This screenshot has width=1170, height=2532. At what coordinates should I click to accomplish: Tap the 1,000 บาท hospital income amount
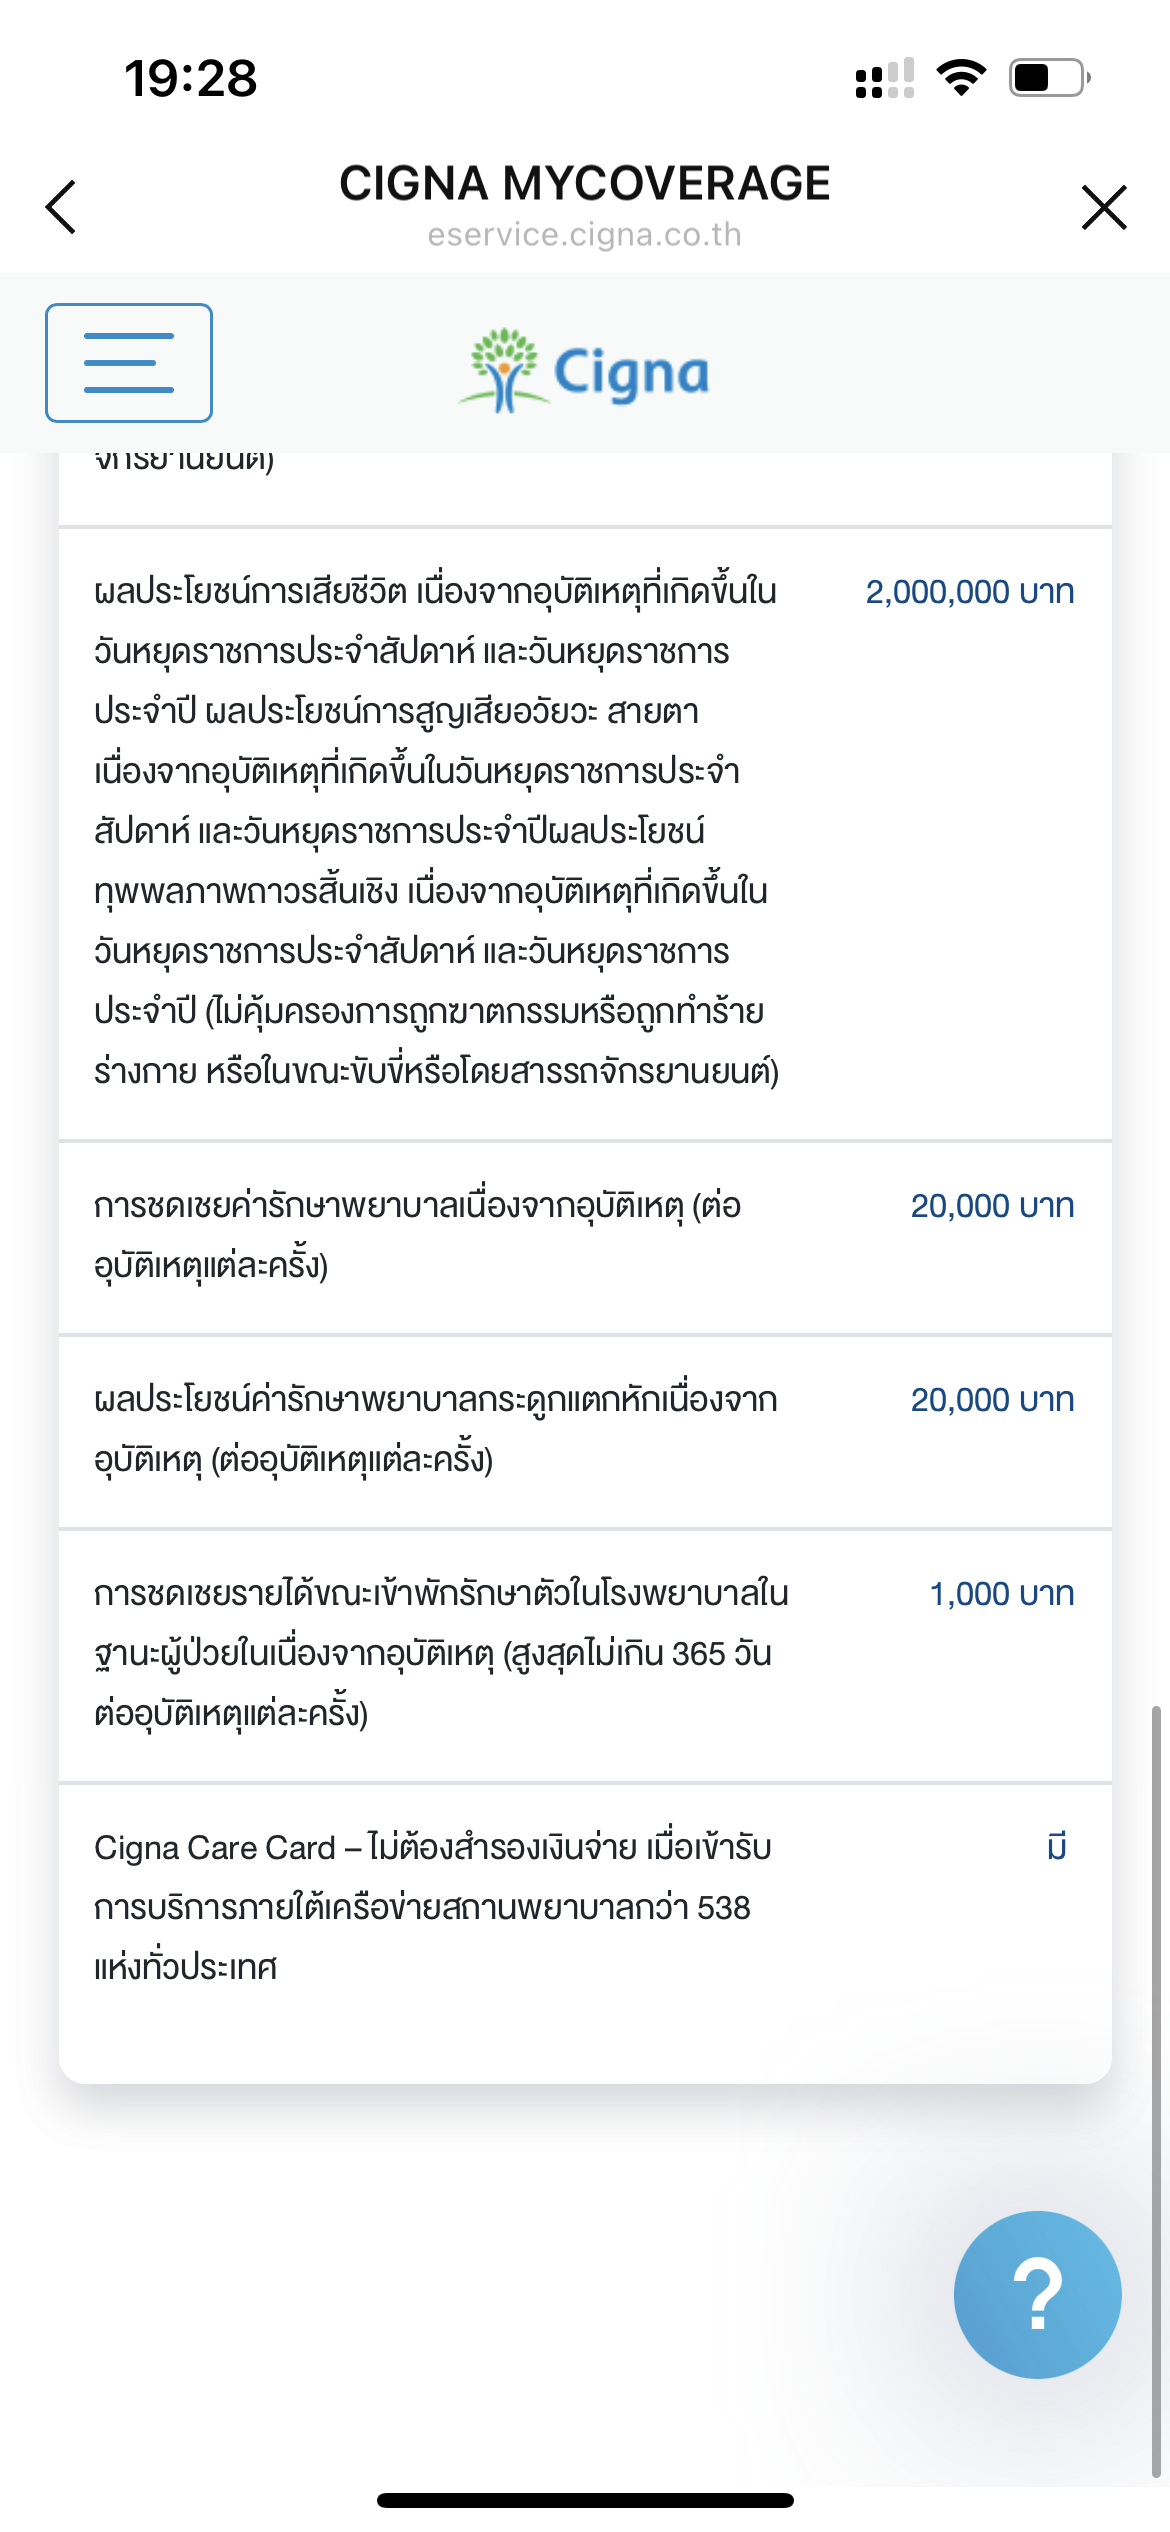[x=1001, y=1594]
